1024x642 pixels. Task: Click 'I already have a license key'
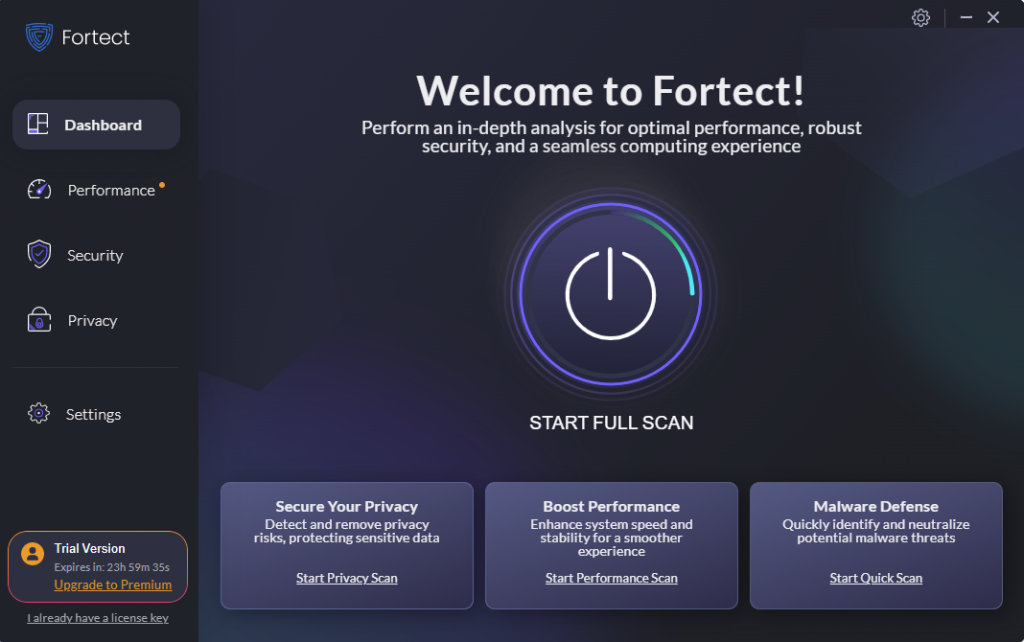[x=96, y=618]
